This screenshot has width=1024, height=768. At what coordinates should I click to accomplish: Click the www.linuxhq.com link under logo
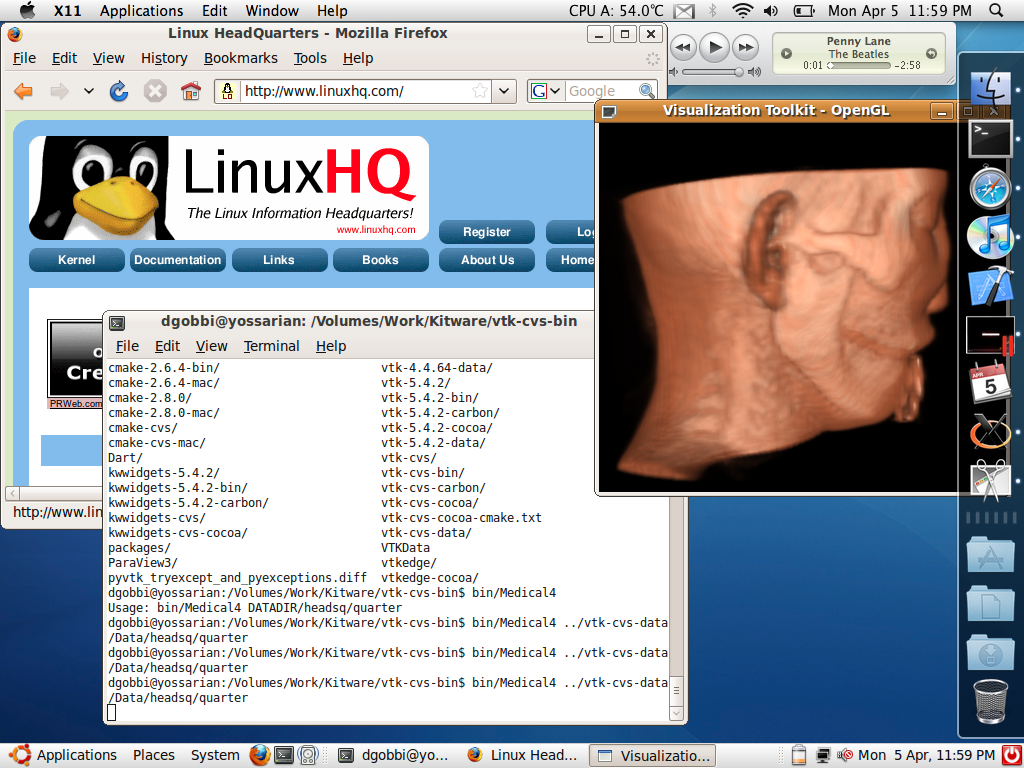point(376,229)
